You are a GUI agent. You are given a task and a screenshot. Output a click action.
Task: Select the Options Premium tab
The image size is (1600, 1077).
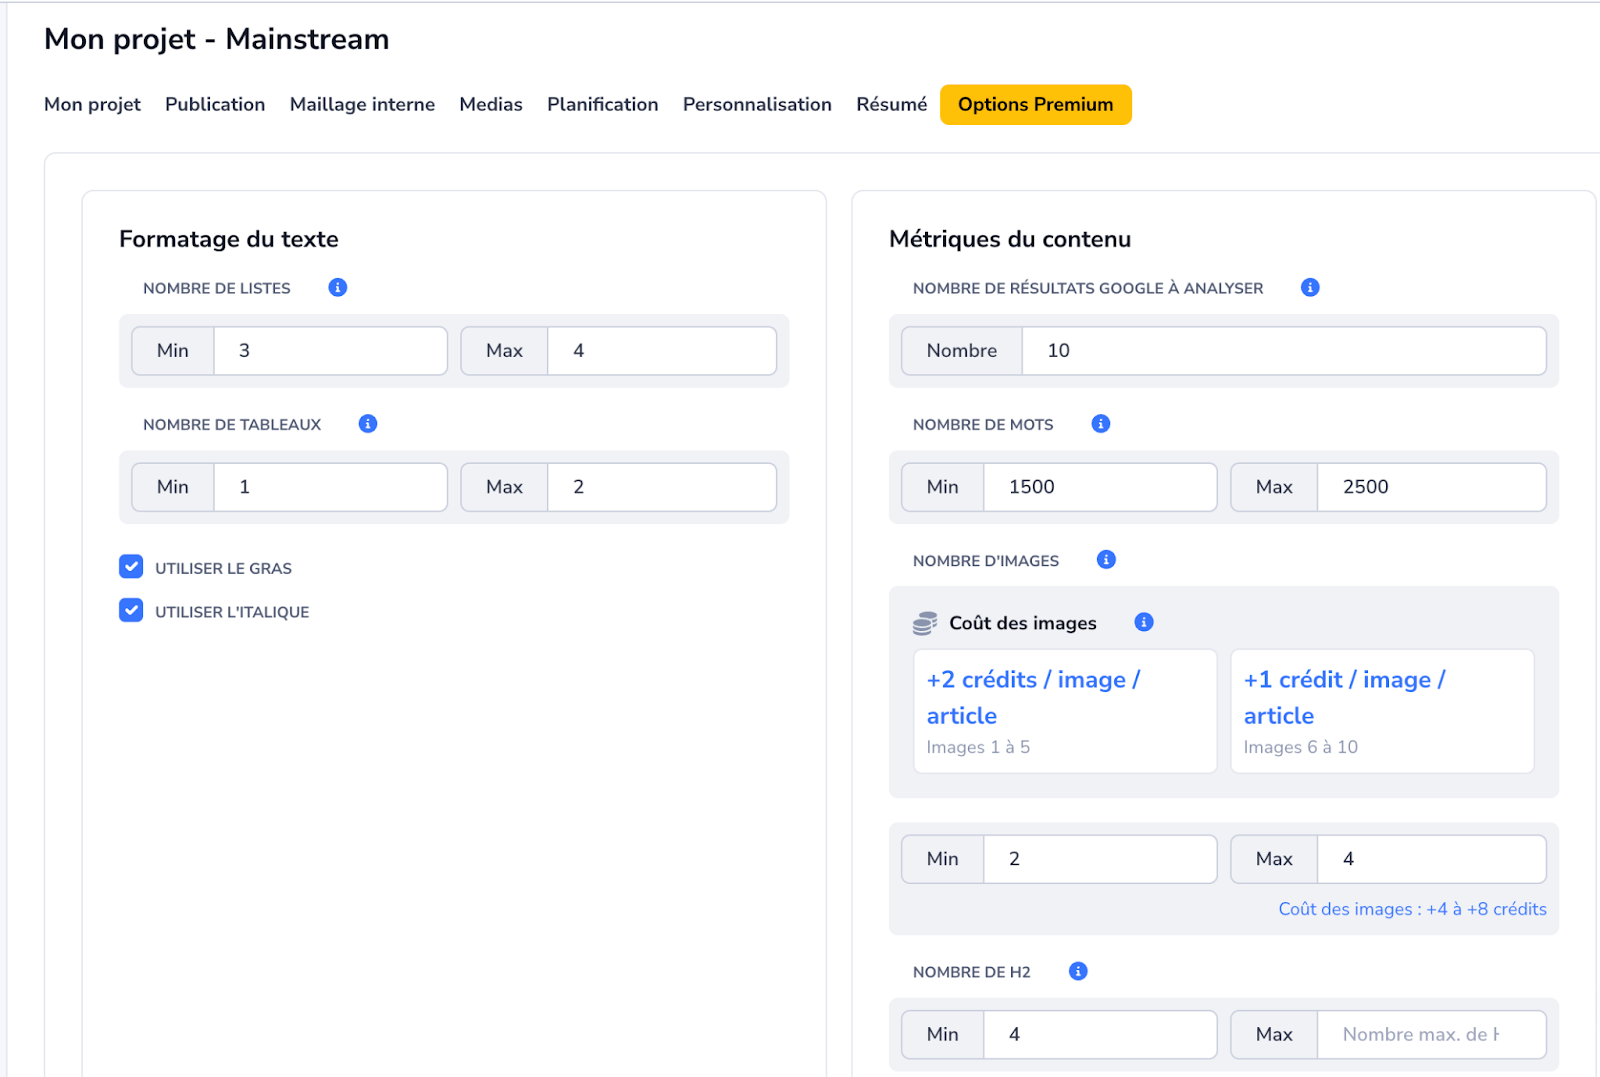(1036, 105)
